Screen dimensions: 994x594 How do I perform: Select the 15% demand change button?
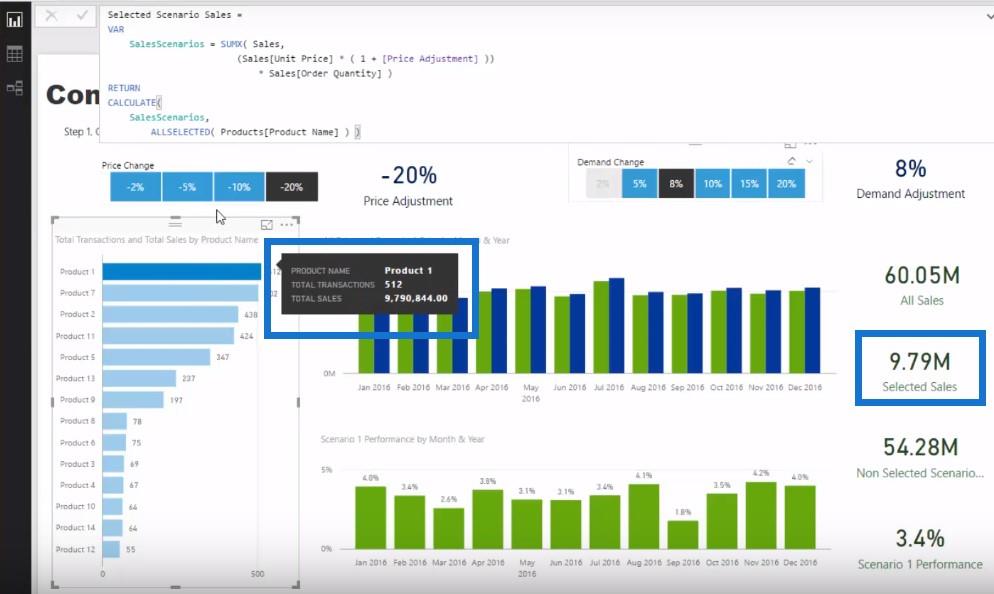coord(749,184)
